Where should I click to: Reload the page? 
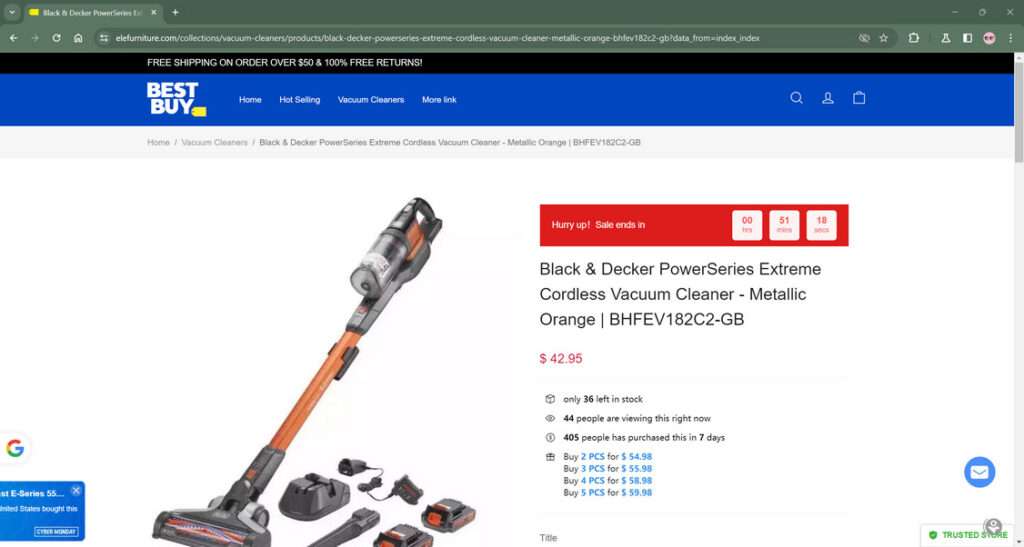point(56,38)
